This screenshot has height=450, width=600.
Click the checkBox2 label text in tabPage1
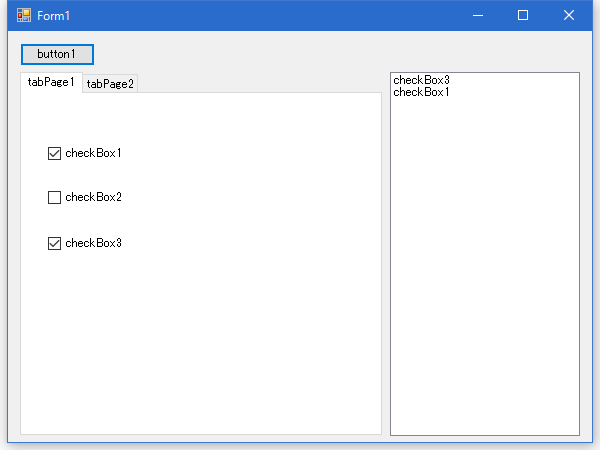[93, 197]
